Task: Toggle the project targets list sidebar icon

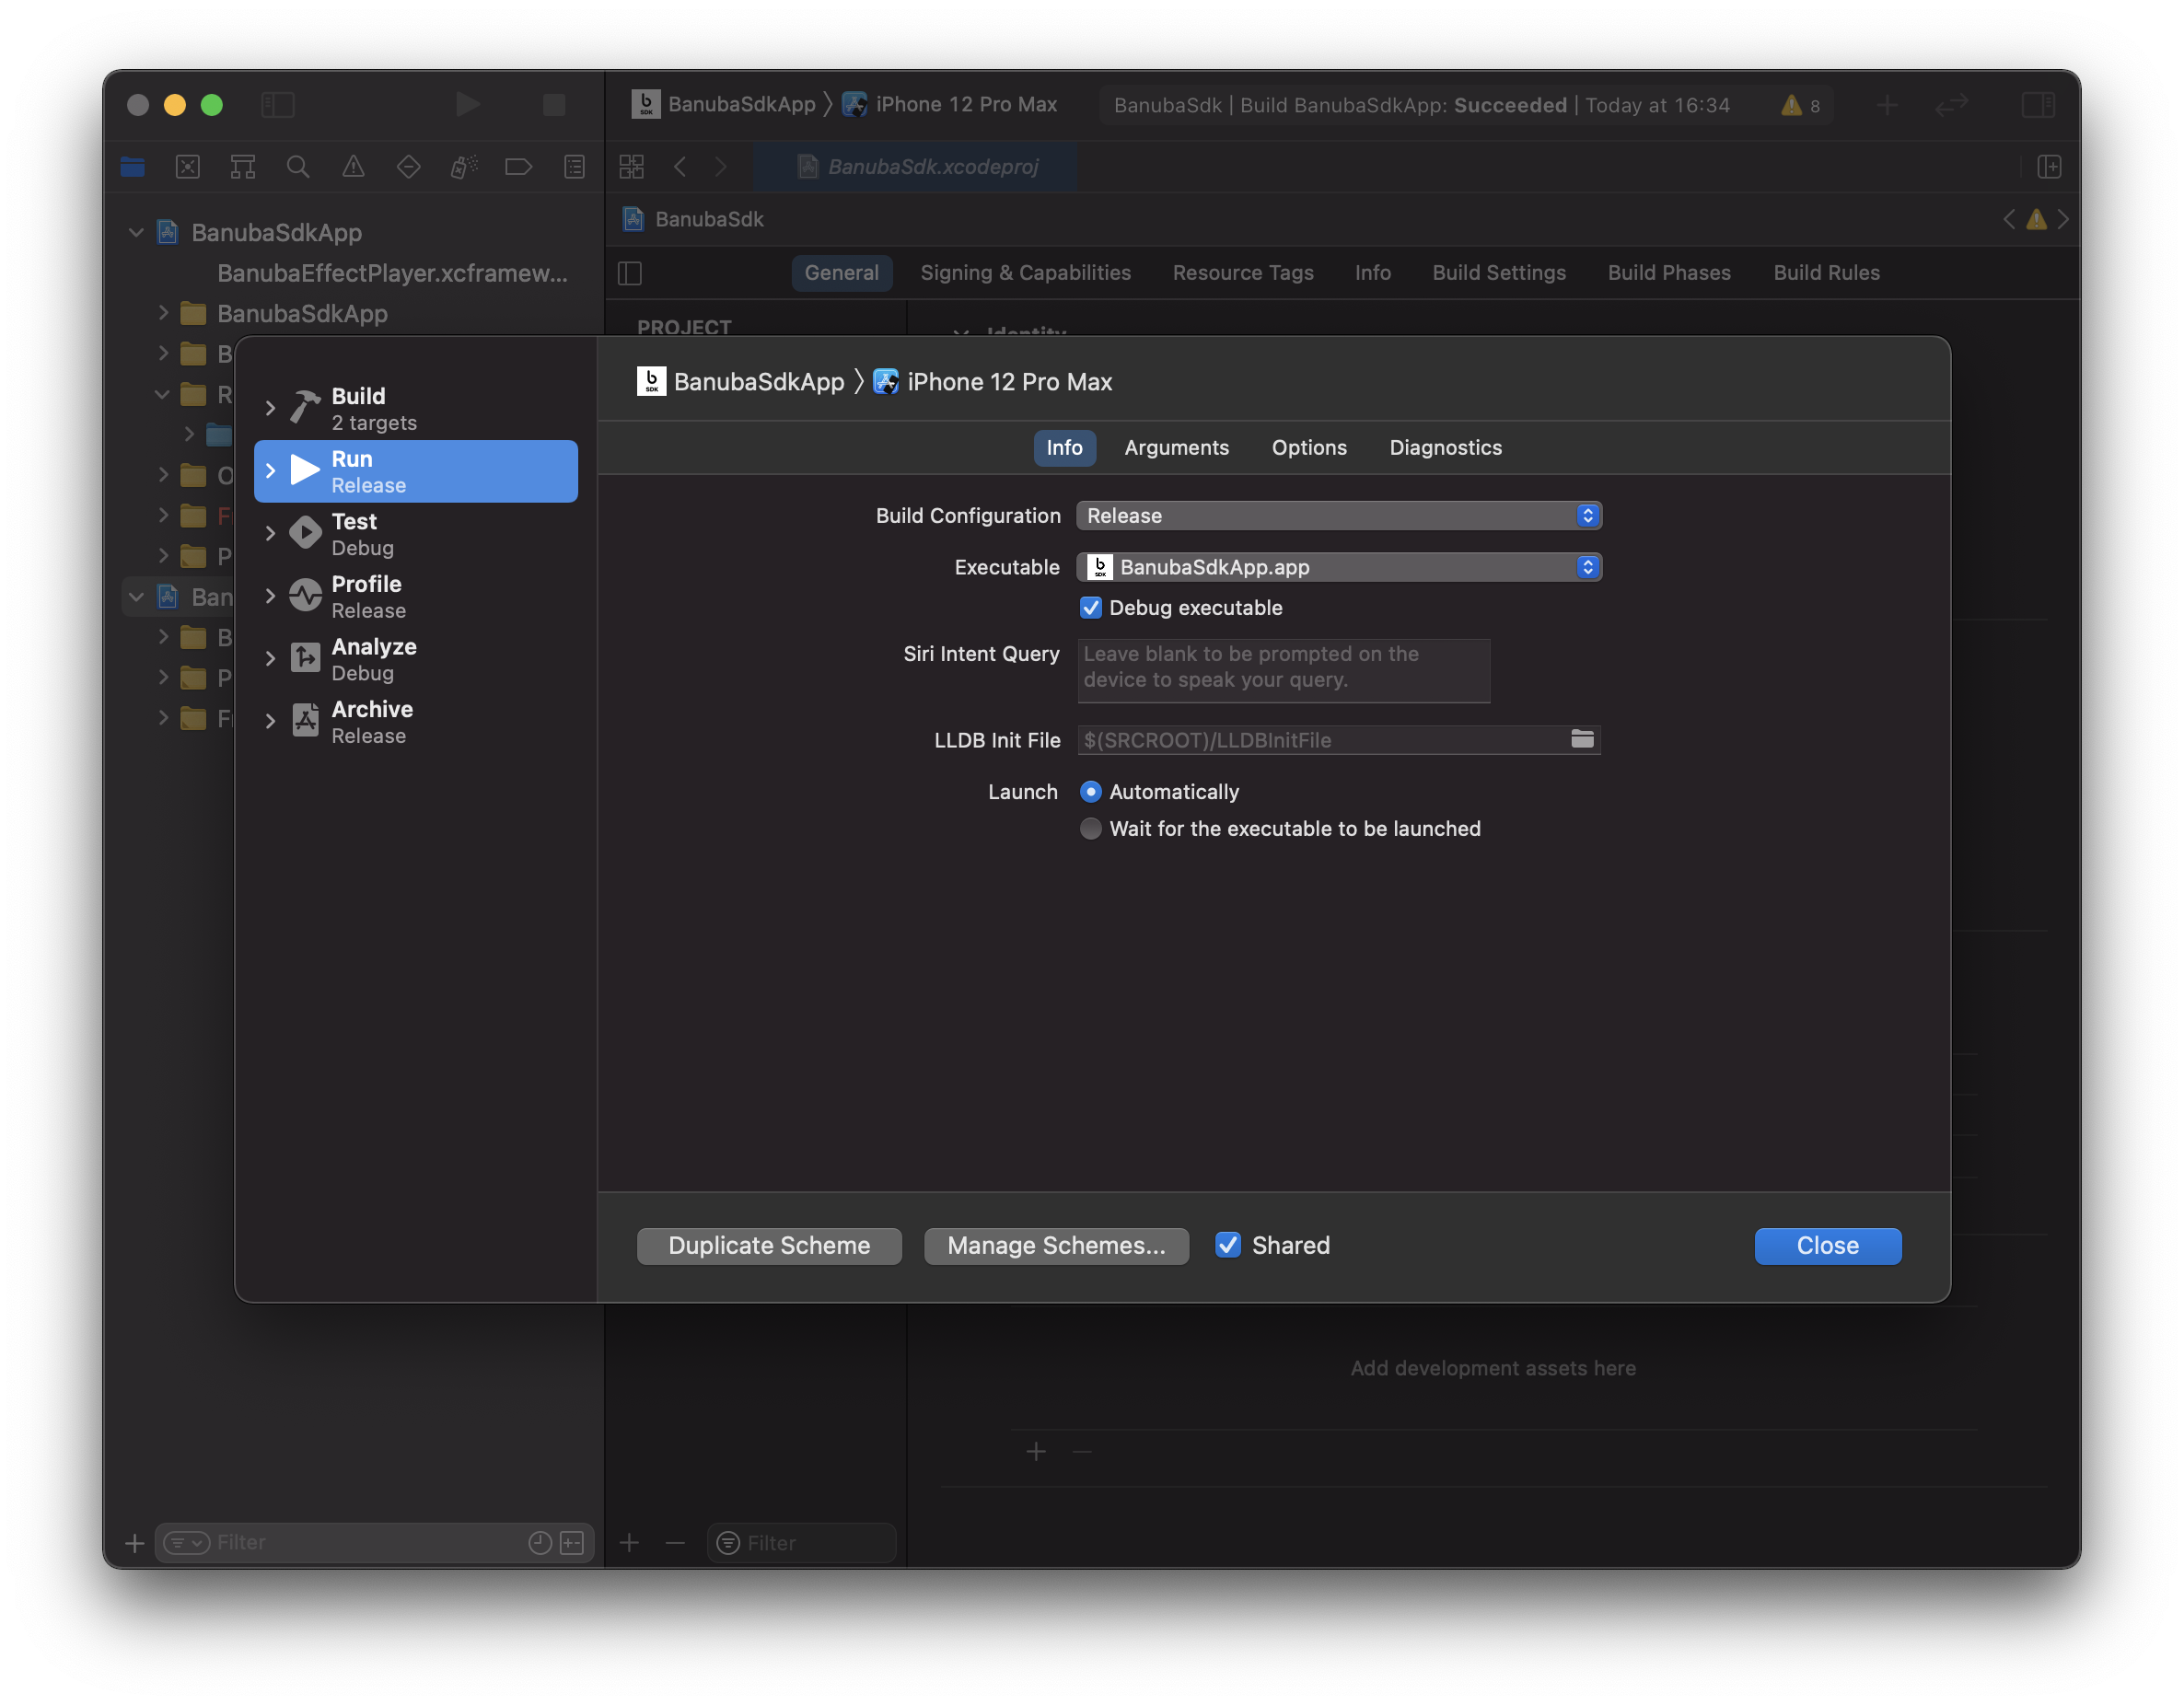Action: click(x=630, y=273)
